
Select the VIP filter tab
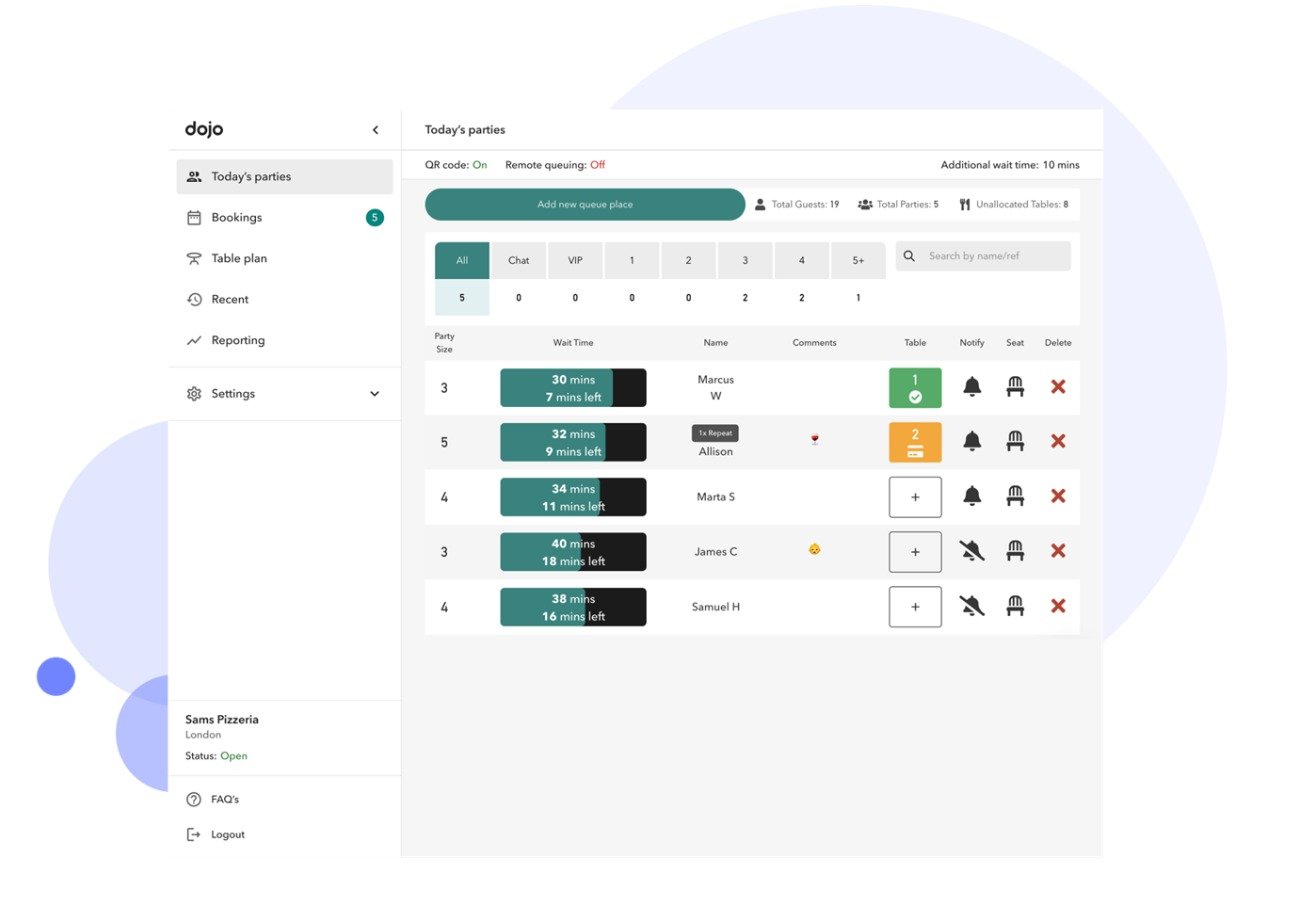[x=575, y=260]
